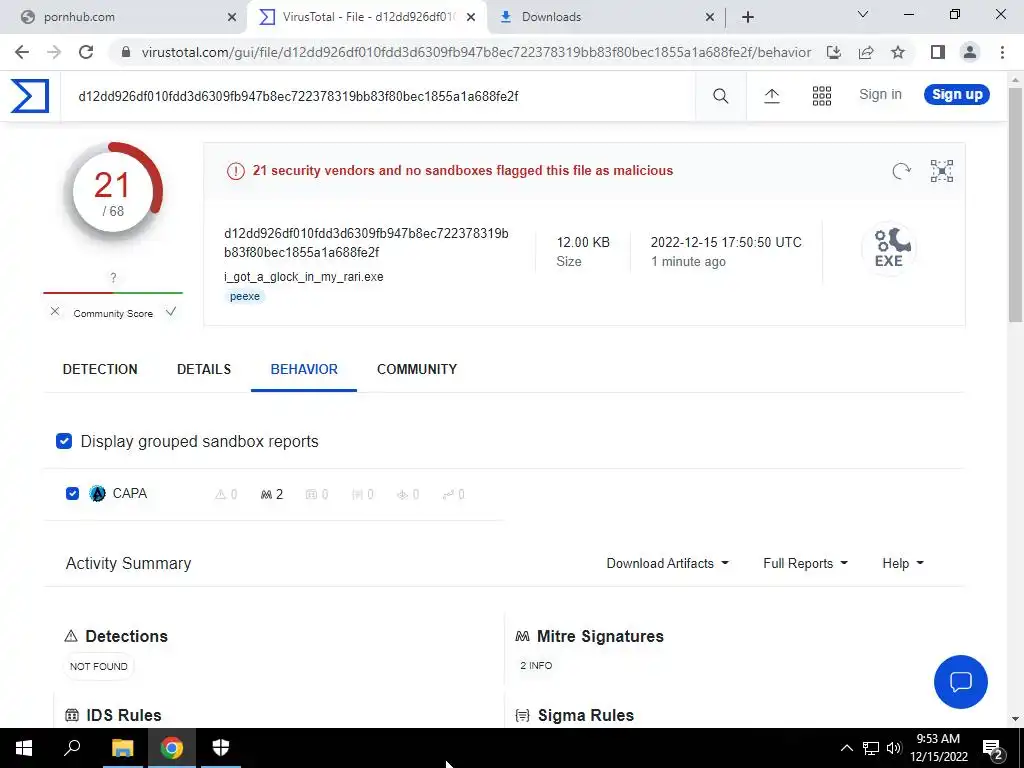Vote harmless with community checkmark icon
The image size is (1024, 768).
tap(170, 312)
